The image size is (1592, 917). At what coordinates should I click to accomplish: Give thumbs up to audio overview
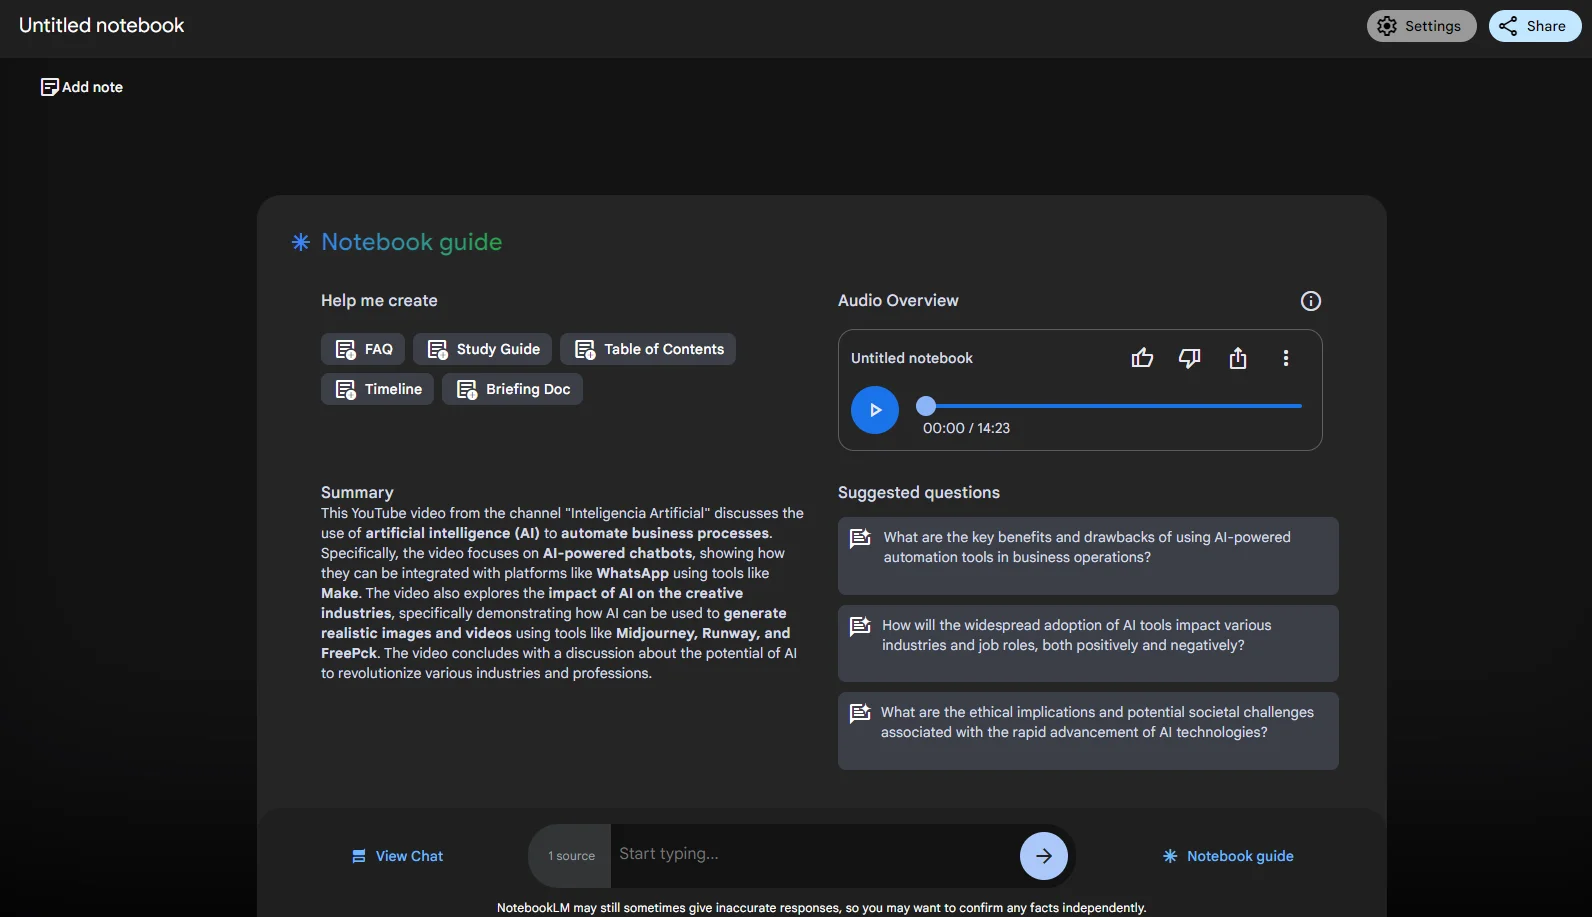coord(1142,358)
